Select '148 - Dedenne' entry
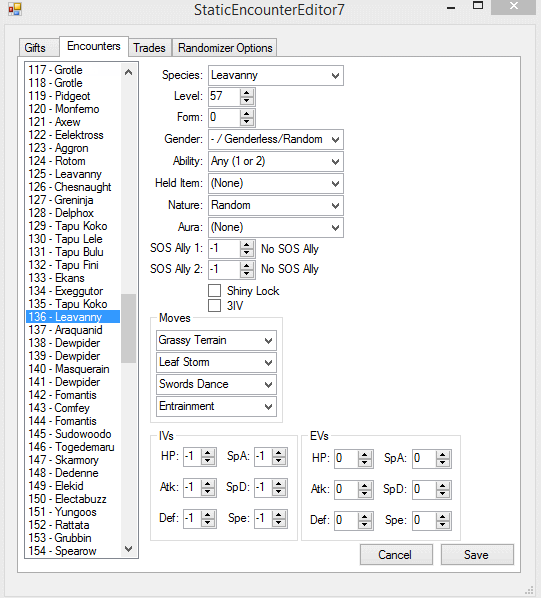 pos(73,473)
